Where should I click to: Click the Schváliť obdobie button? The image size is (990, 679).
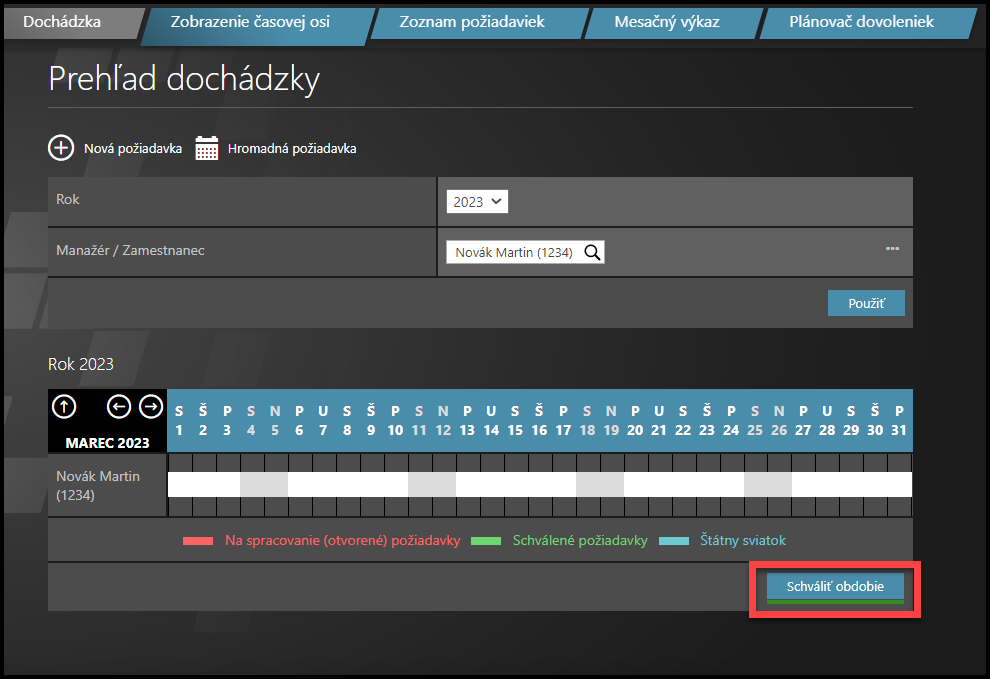[x=835, y=587]
